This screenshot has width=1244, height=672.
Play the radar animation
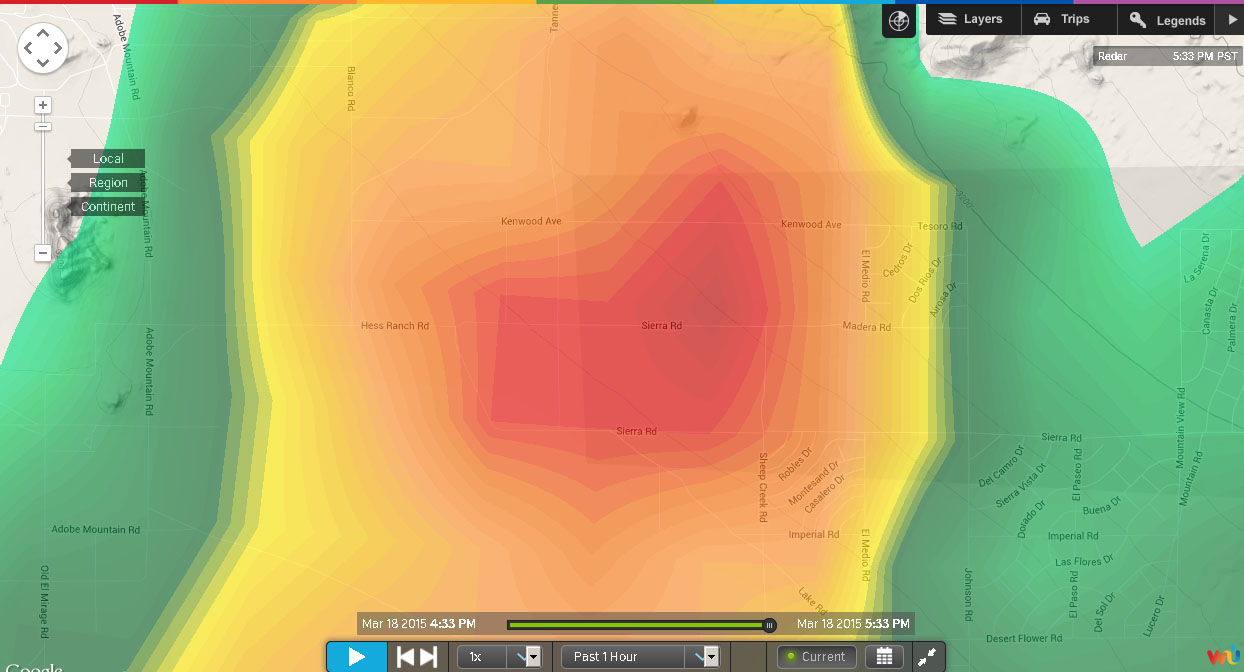click(x=357, y=657)
